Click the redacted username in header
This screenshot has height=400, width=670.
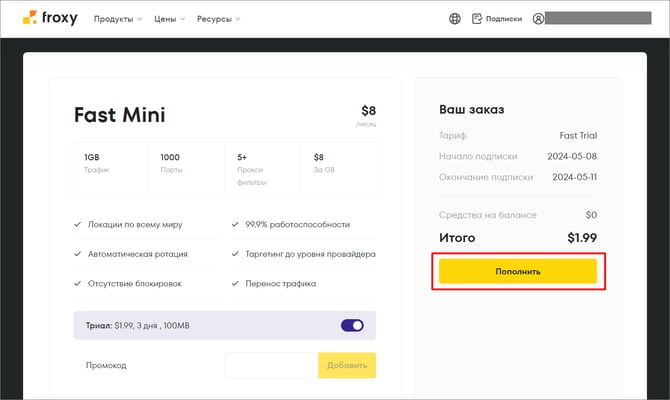tap(598, 18)
